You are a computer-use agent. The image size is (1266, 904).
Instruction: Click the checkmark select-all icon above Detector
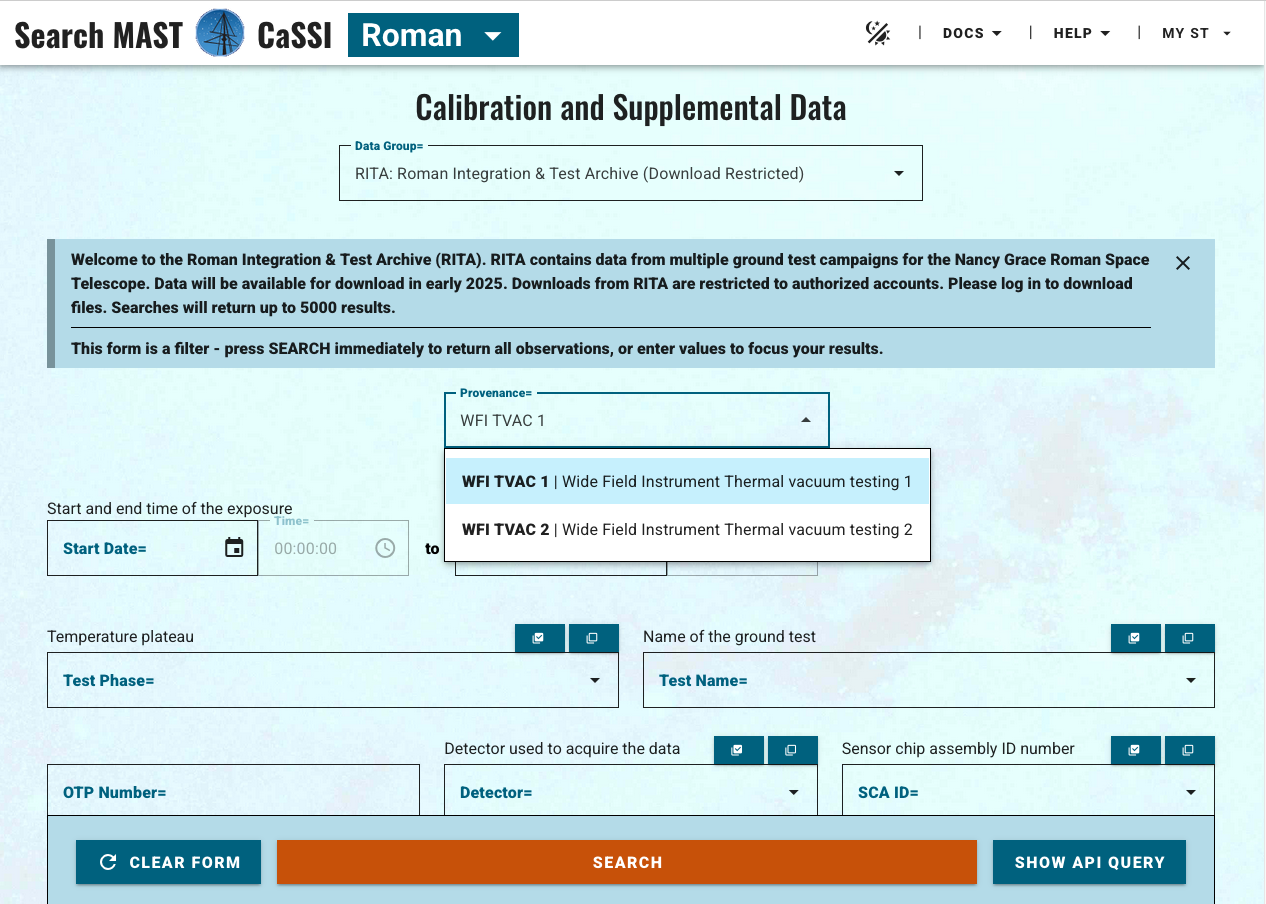pyautogui.click(x=738, y=750)
